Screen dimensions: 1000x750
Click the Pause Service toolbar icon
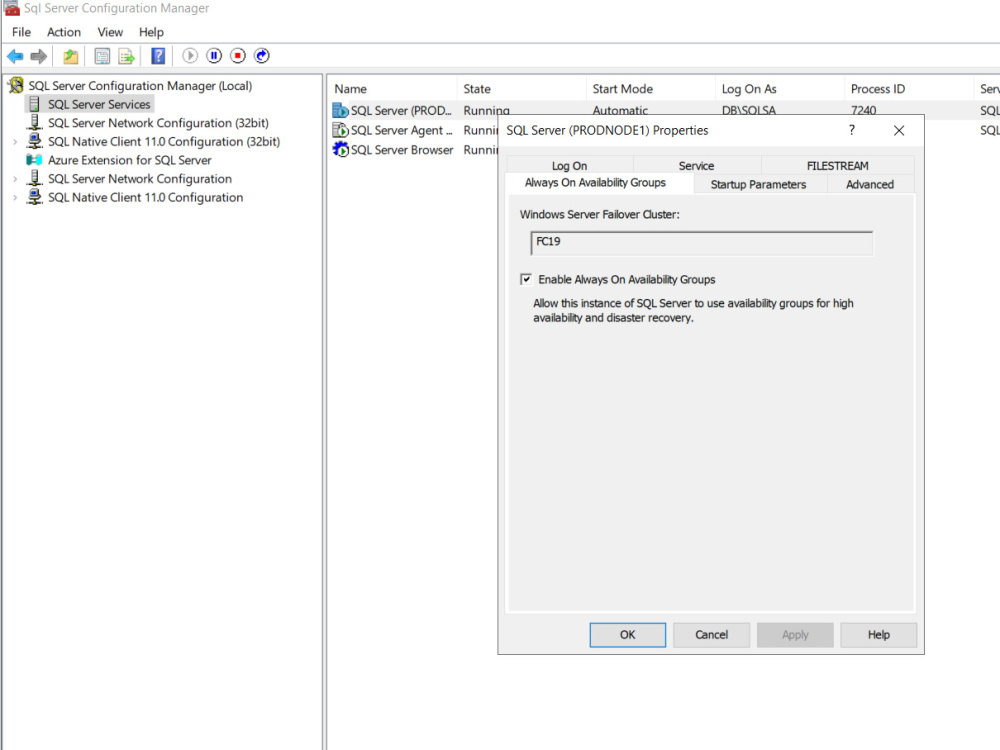tap(214, 56)
